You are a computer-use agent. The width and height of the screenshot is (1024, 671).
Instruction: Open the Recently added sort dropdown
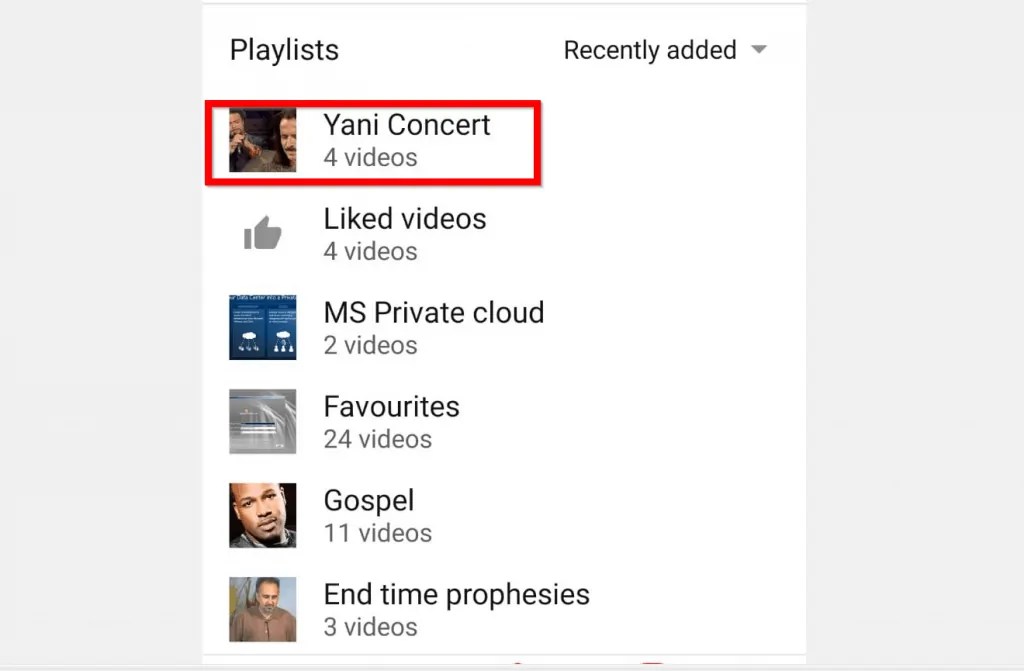coord(663,50)
